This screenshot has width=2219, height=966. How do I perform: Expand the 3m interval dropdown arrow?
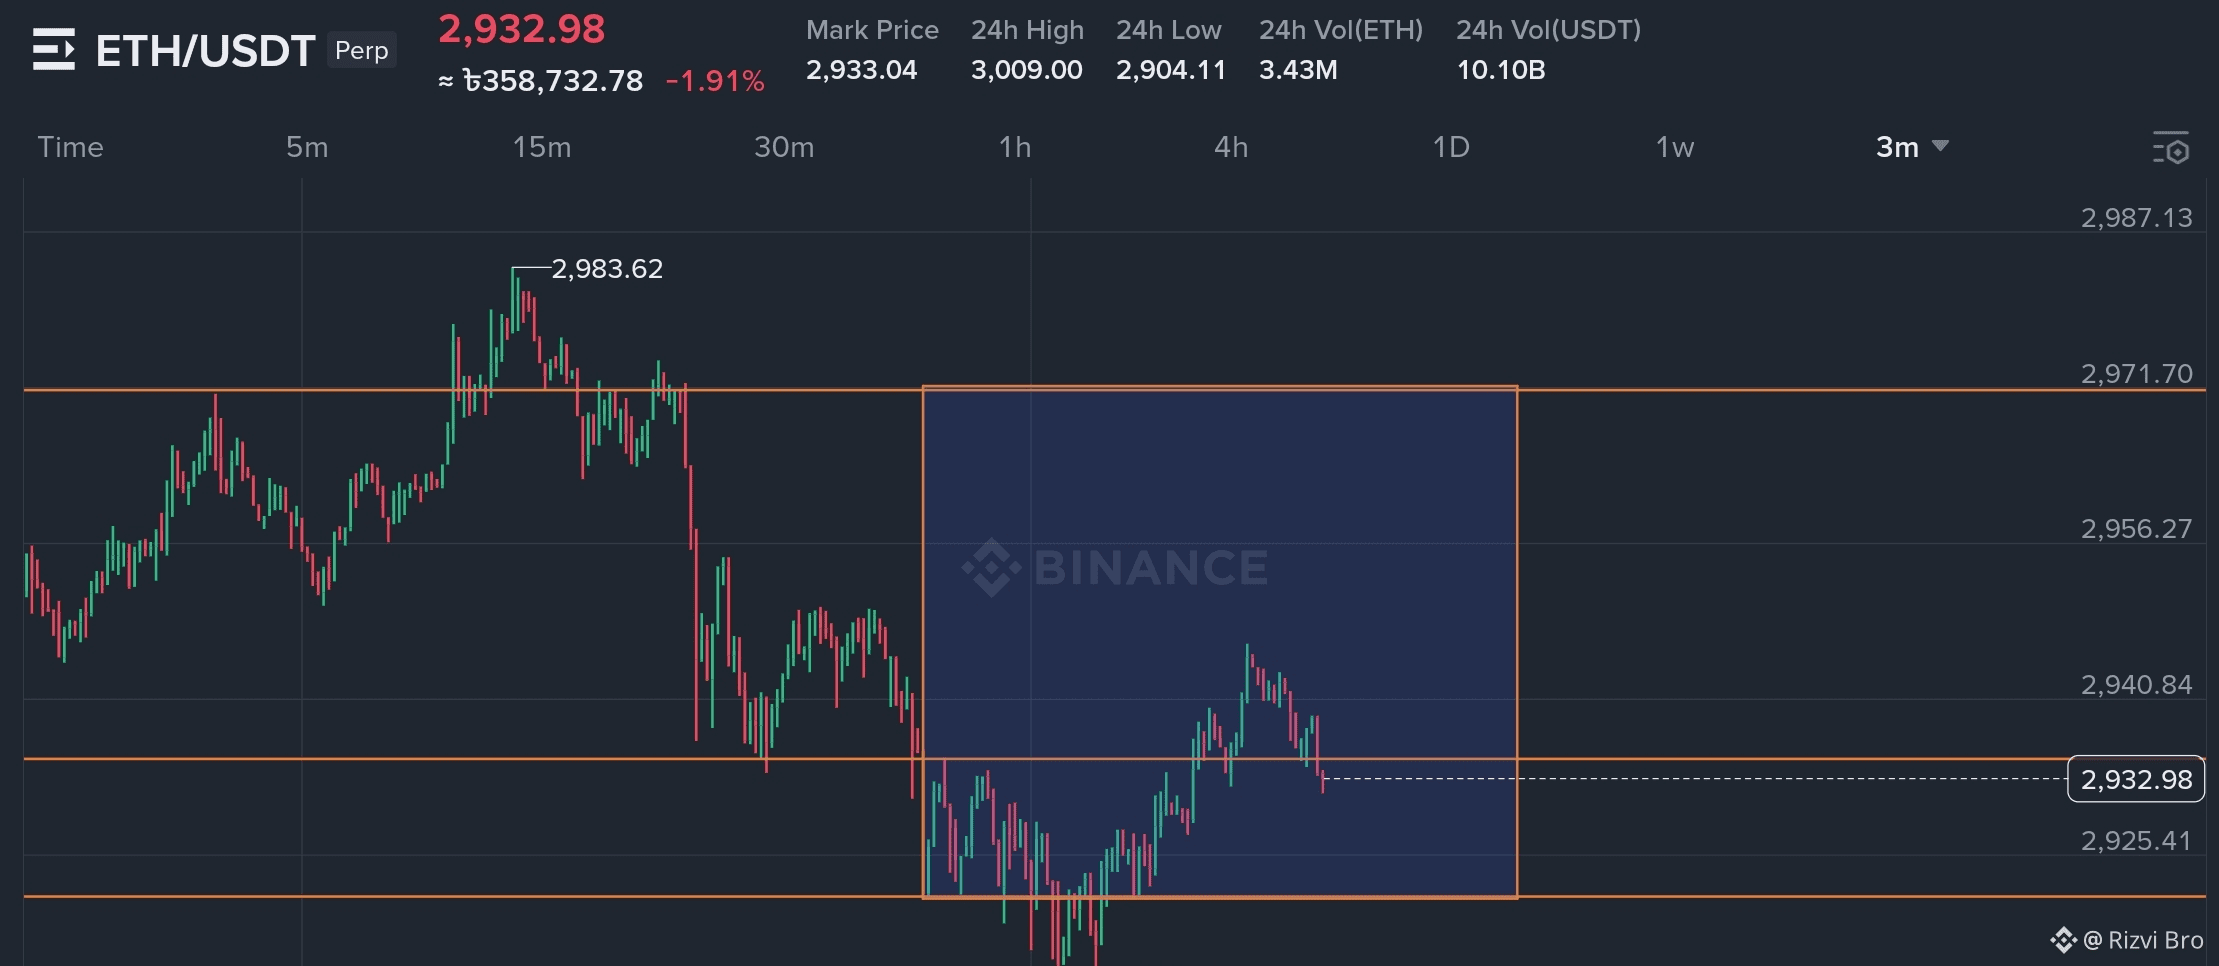(x=1940, y=146)
